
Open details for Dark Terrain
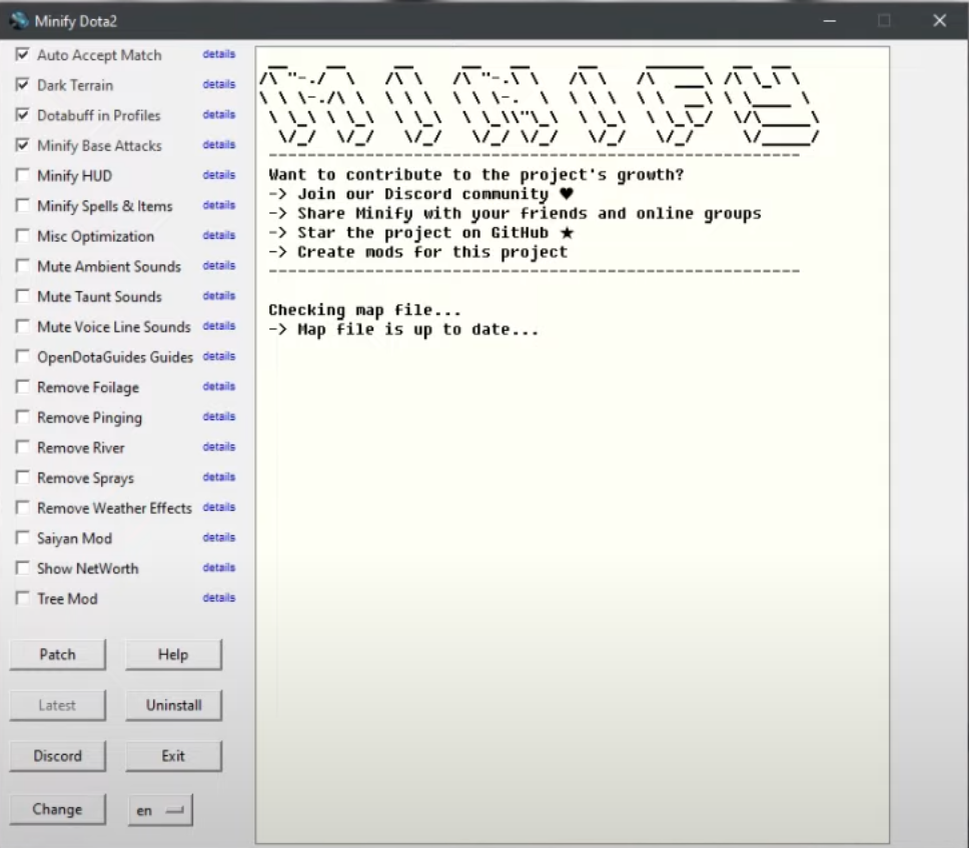[x=219, y=84]
